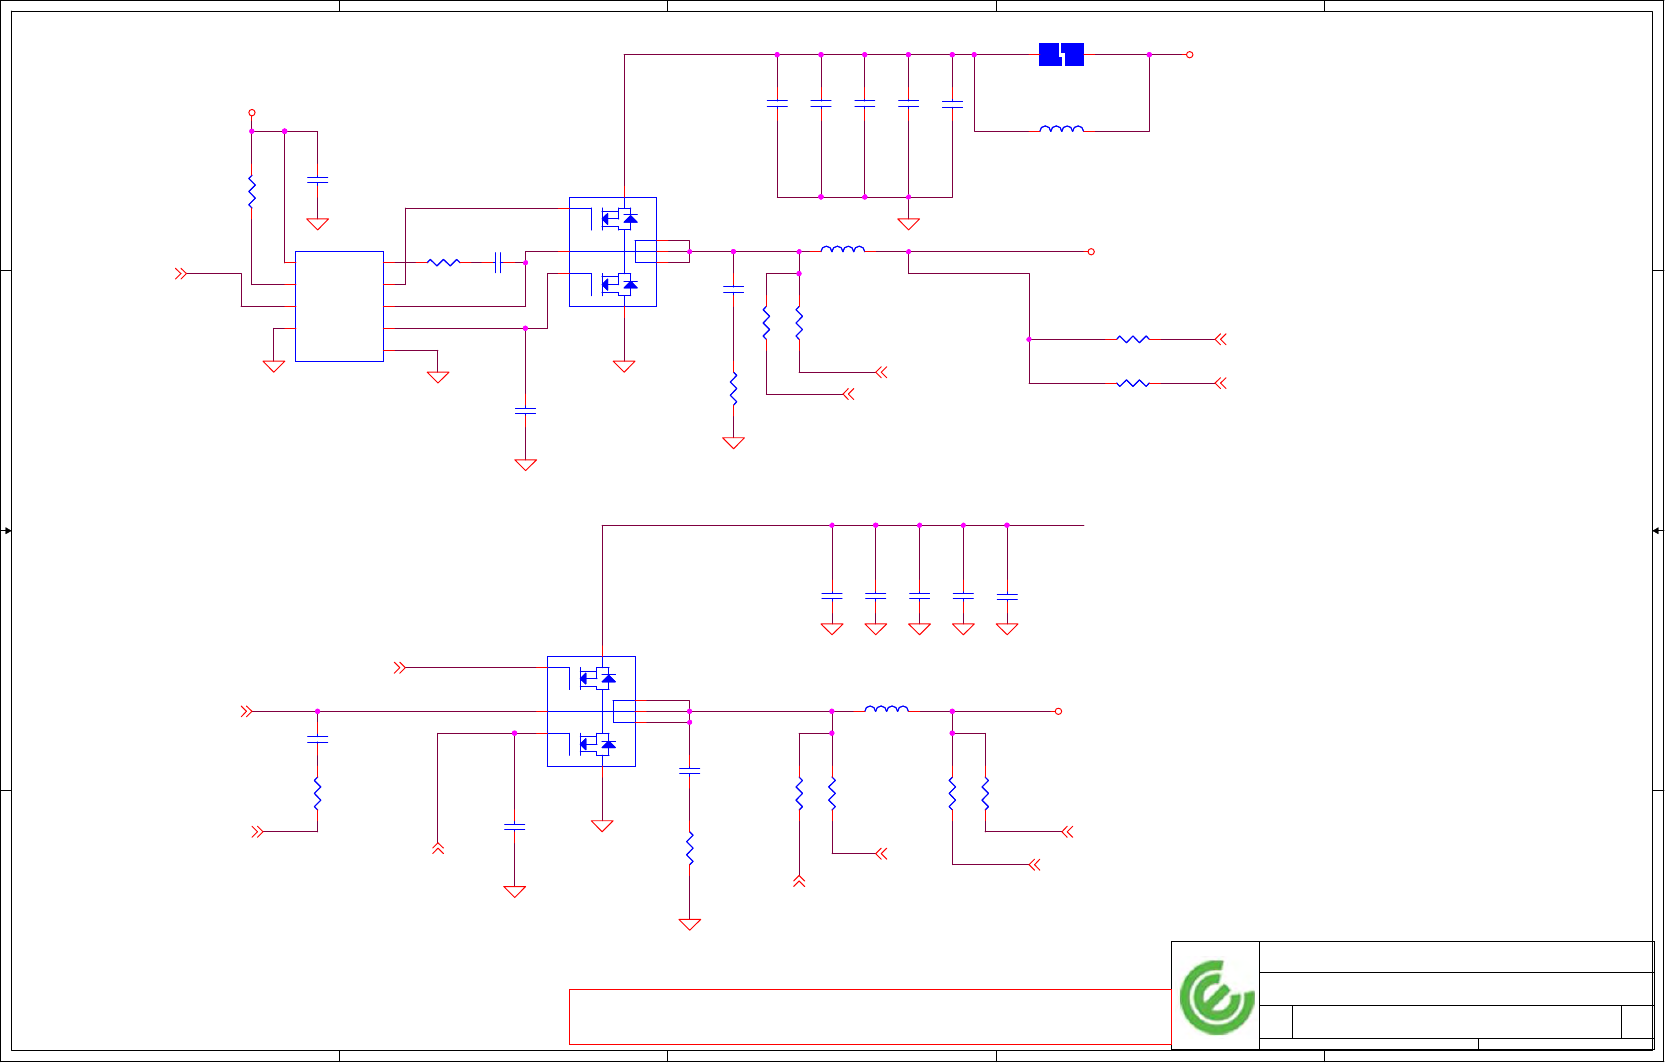The image size is (1665, 1063).
Task: Select resistor beneath the lower circuit's far-left capacitor
Action: click(317, 793)
